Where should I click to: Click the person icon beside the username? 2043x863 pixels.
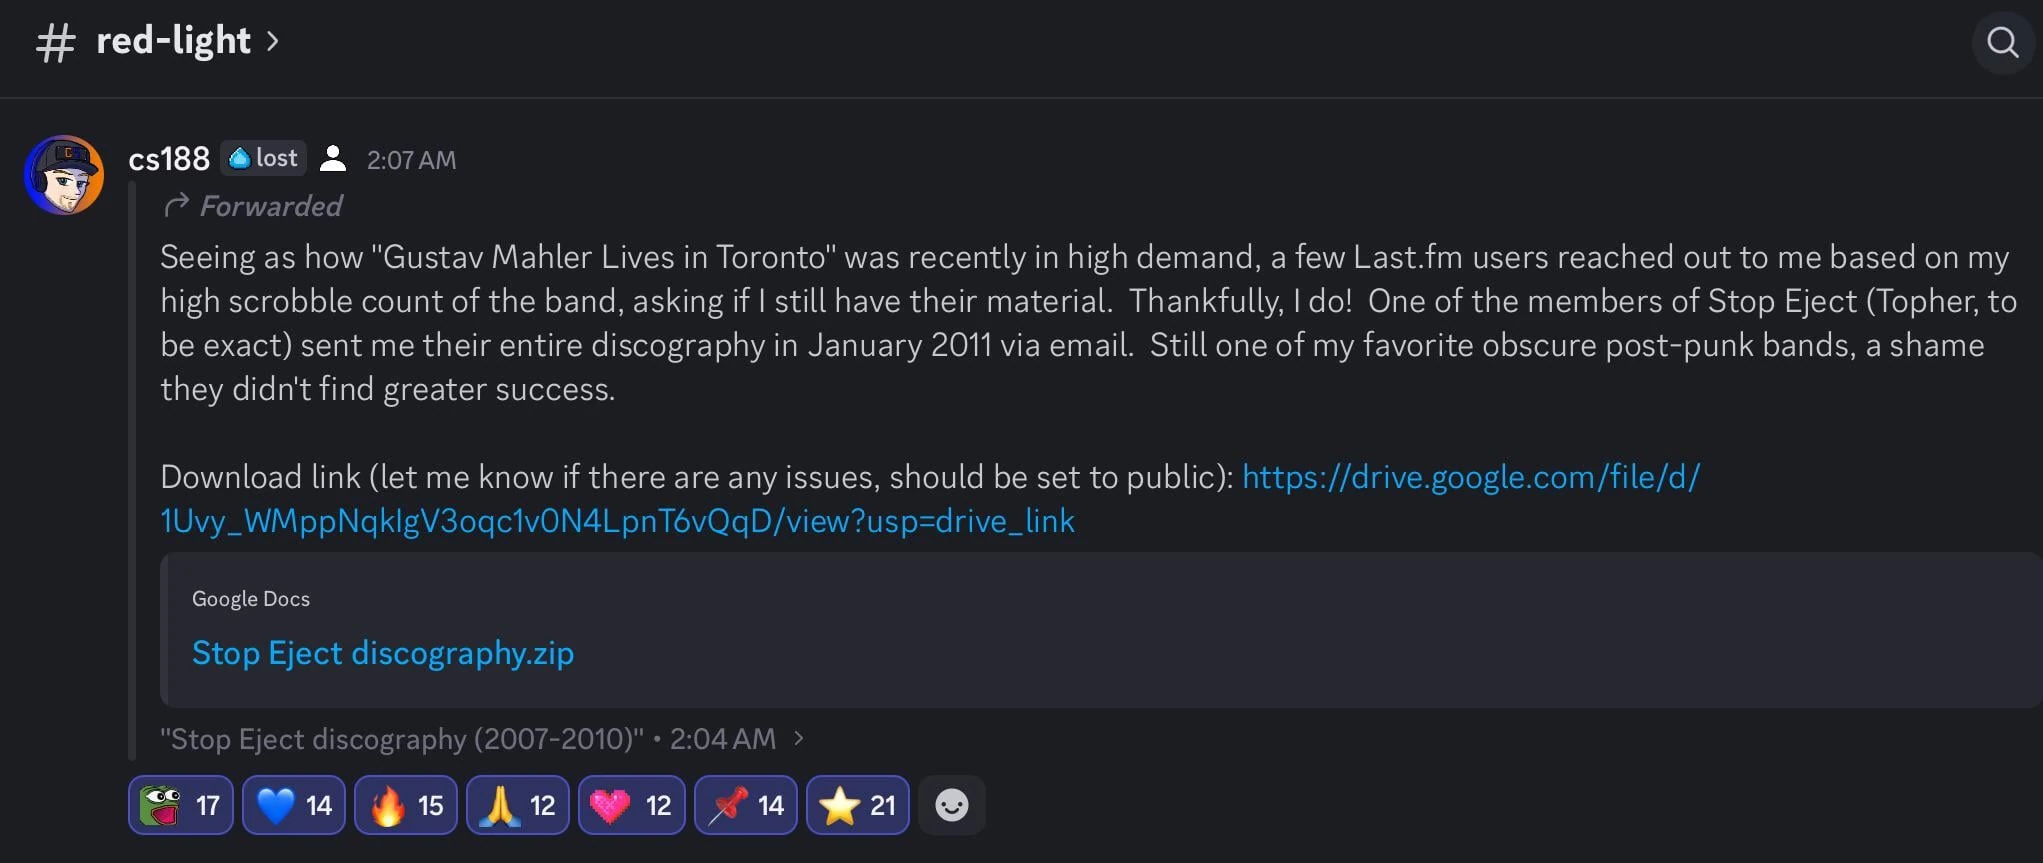(333, 159)
